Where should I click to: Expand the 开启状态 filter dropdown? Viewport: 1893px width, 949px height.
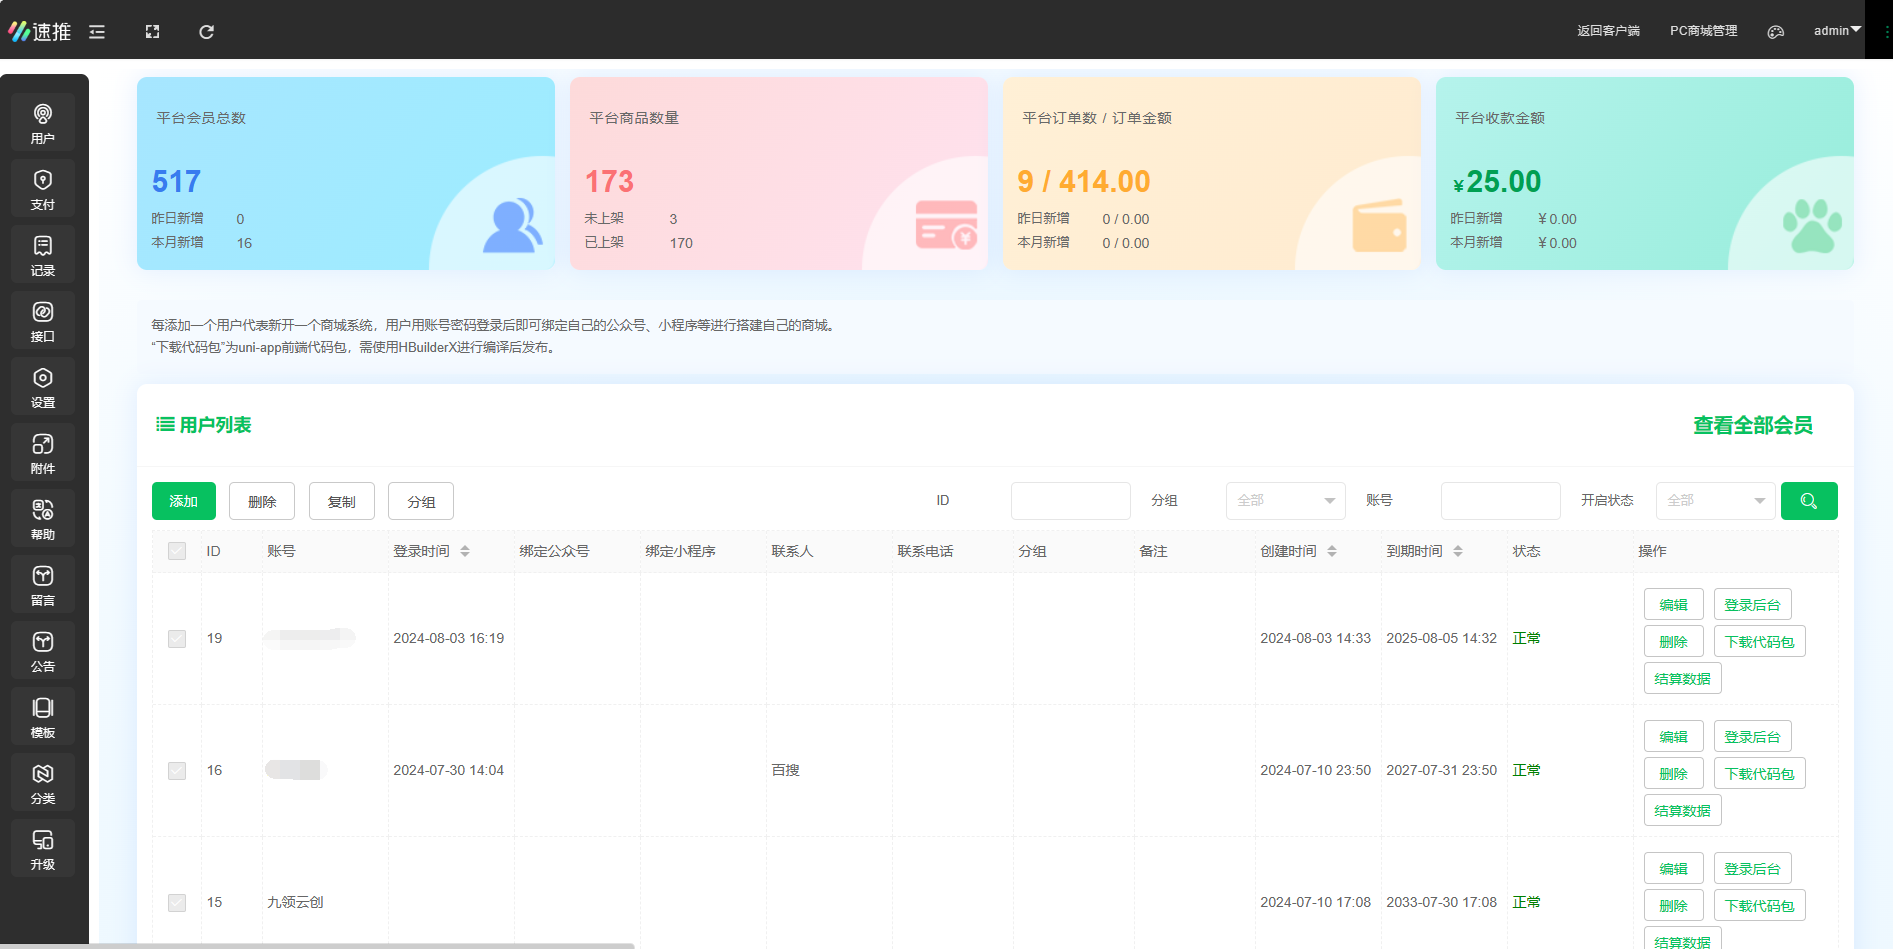pyautogui.click(x=1716, y=501)
